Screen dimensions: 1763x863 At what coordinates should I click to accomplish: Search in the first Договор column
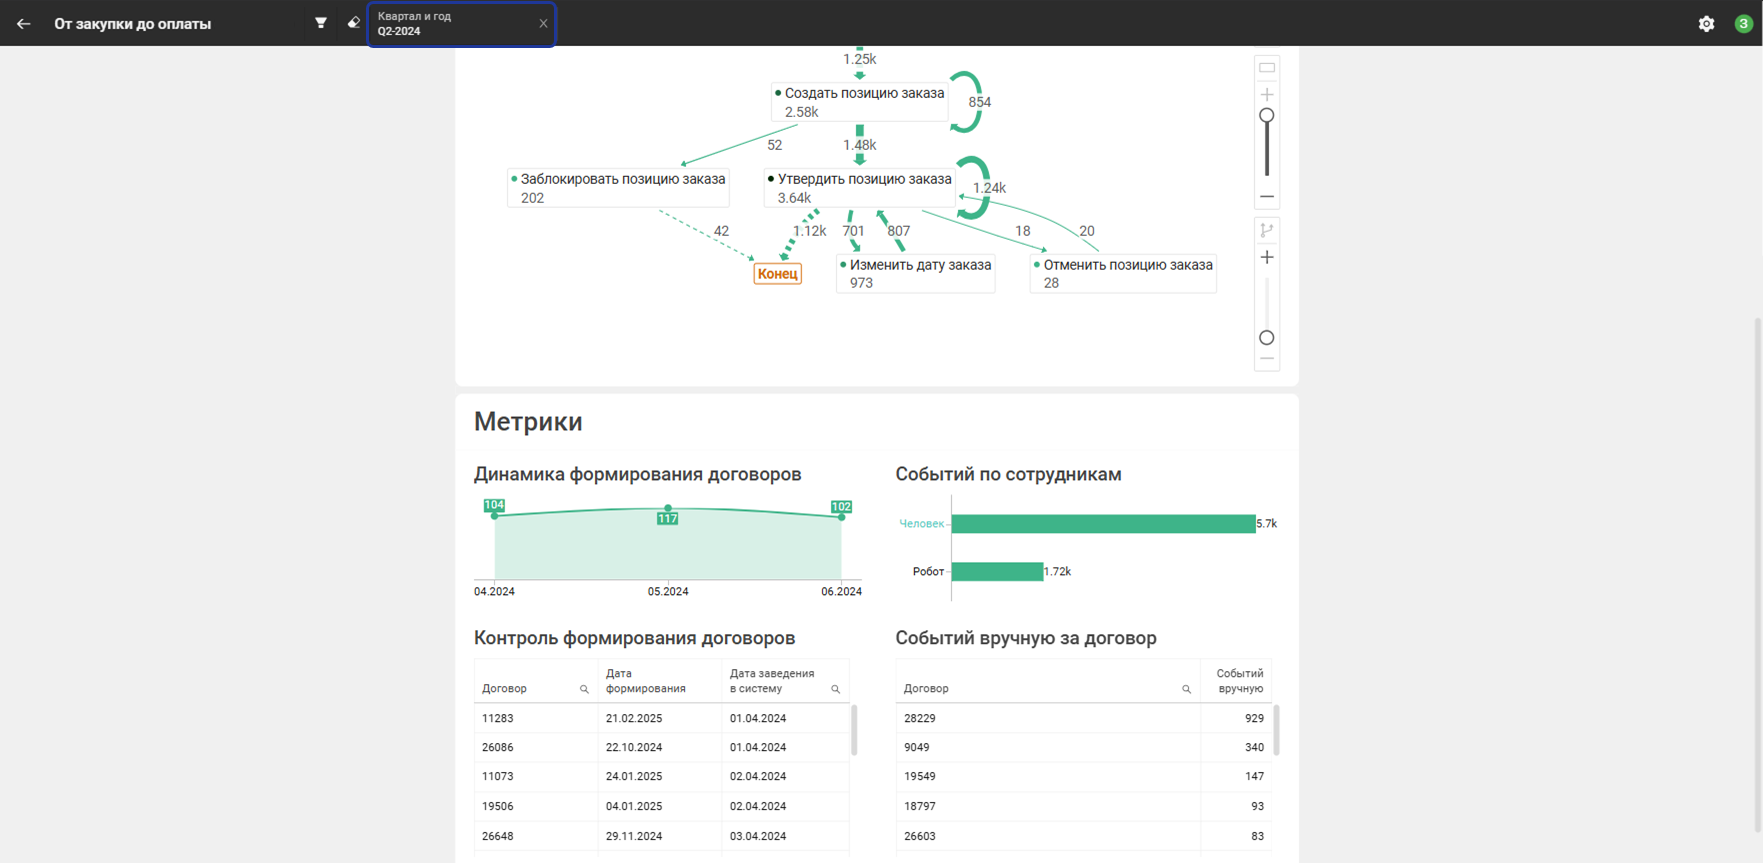pyautogui.click(x=584, y=689)
